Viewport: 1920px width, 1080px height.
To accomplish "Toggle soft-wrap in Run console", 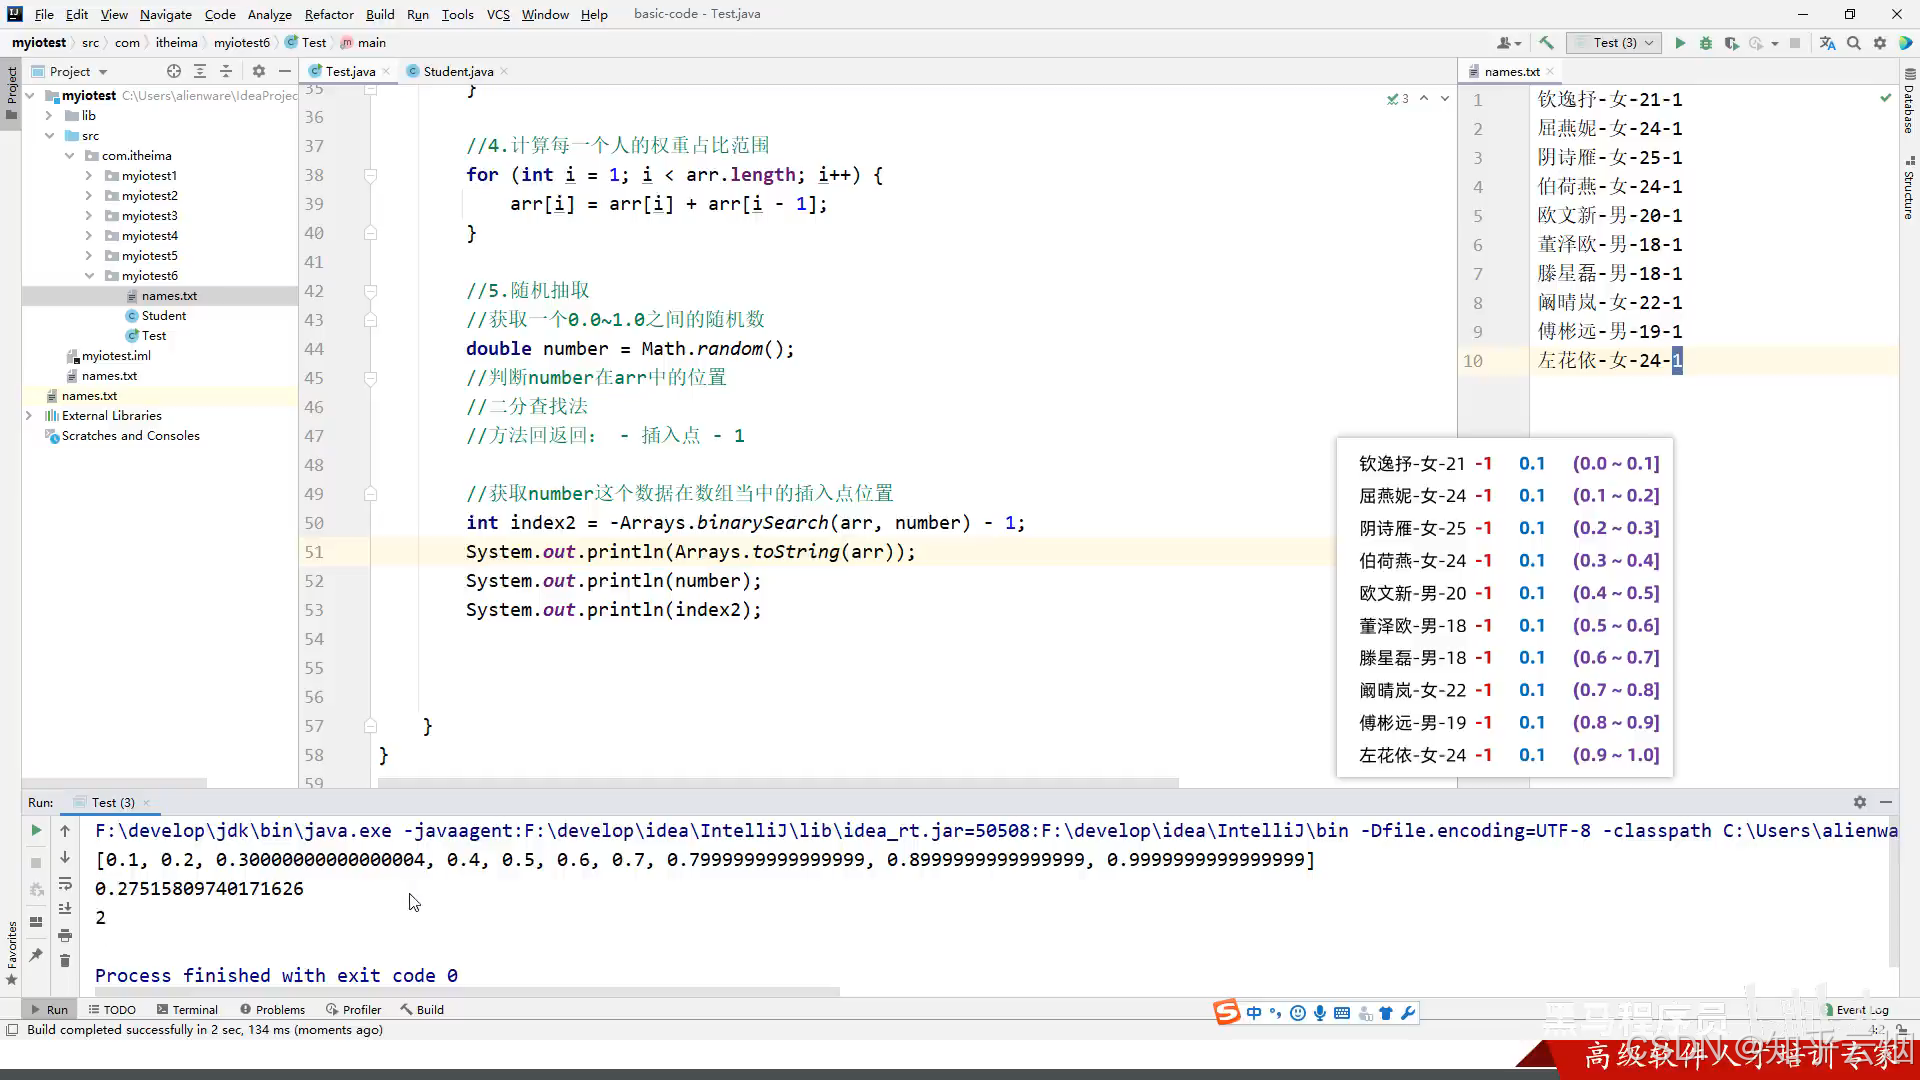I will pyautogui.click(x=65, y=884).
